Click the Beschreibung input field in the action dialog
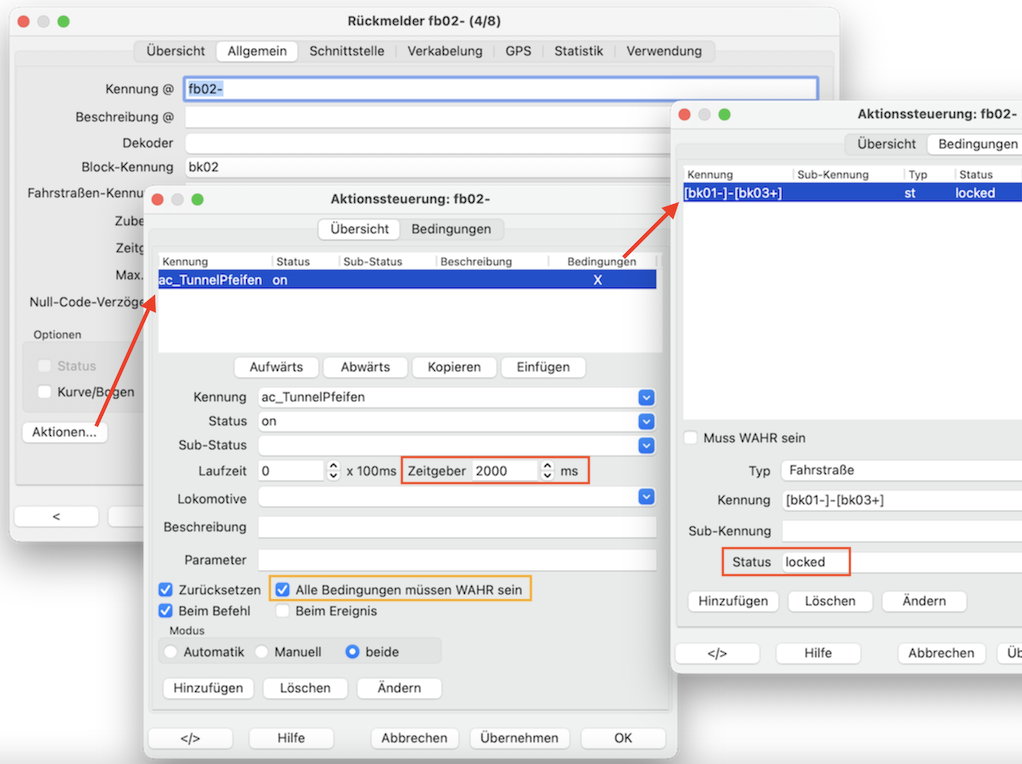Screen dimensions: 1022x764 point(456,527)
